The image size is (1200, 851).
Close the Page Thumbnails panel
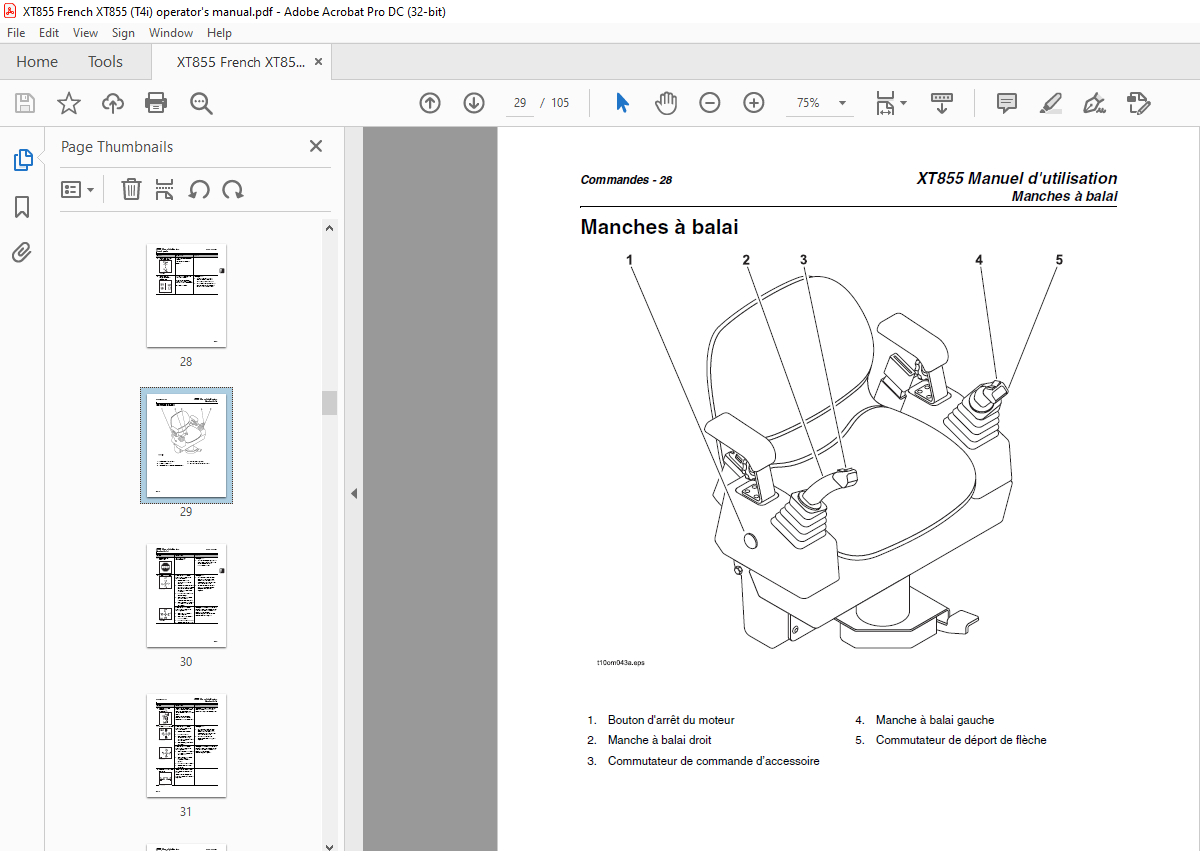coord(316,146)
